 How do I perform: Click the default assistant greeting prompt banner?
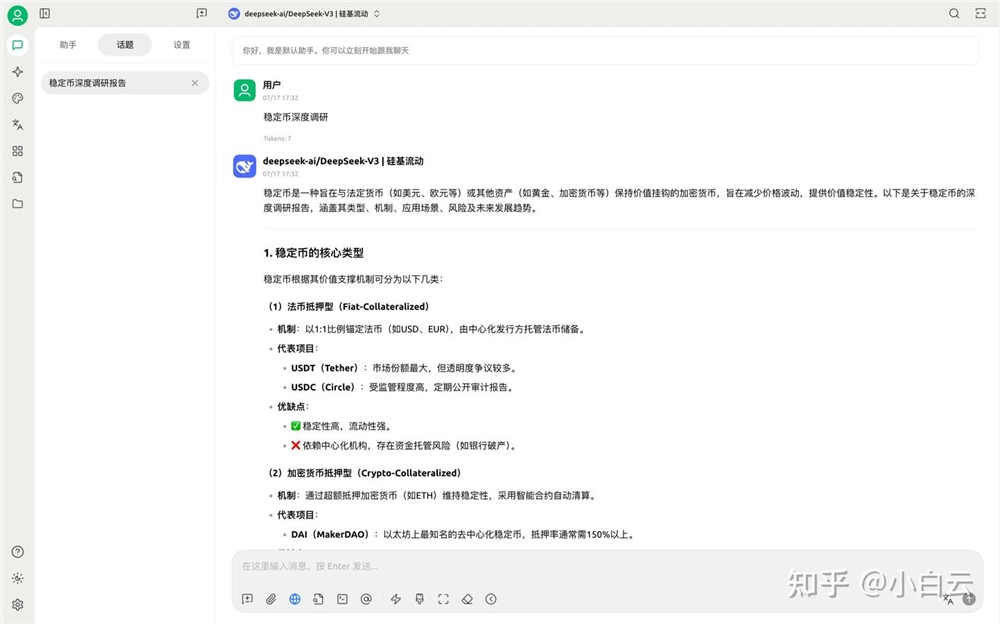tap(605, 50)
